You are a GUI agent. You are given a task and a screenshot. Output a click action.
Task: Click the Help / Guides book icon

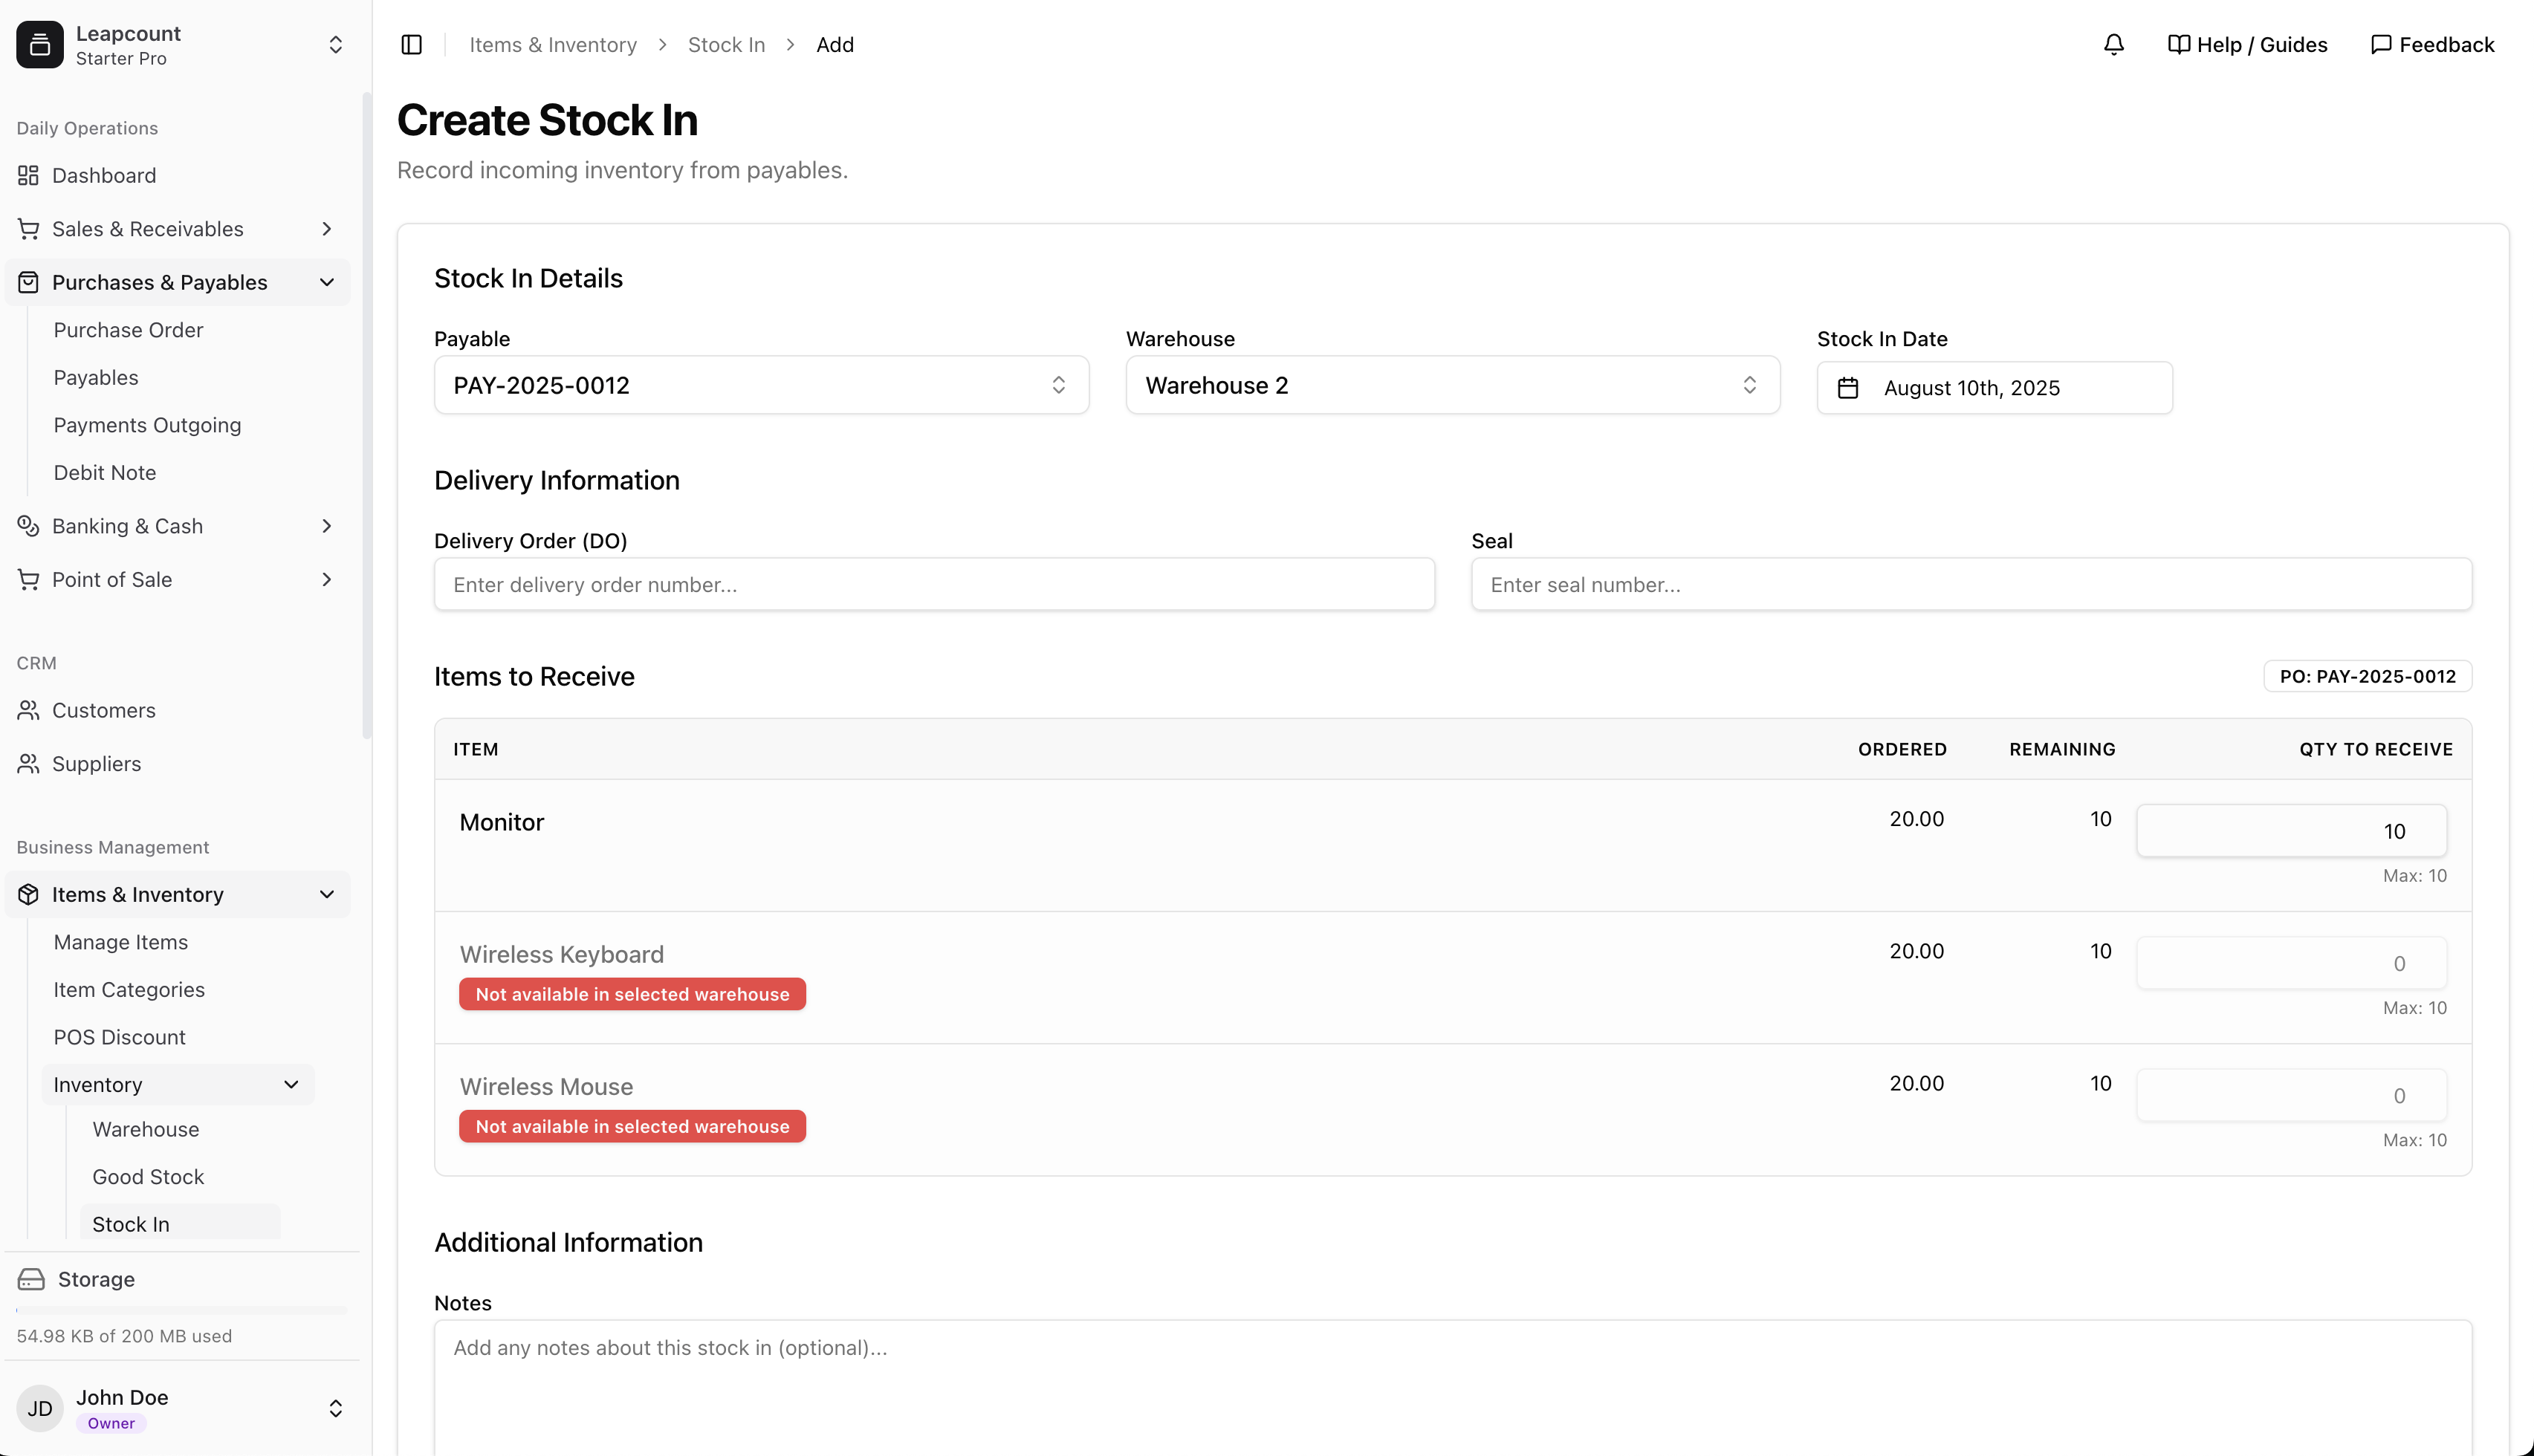click(x=2179, y=45)
